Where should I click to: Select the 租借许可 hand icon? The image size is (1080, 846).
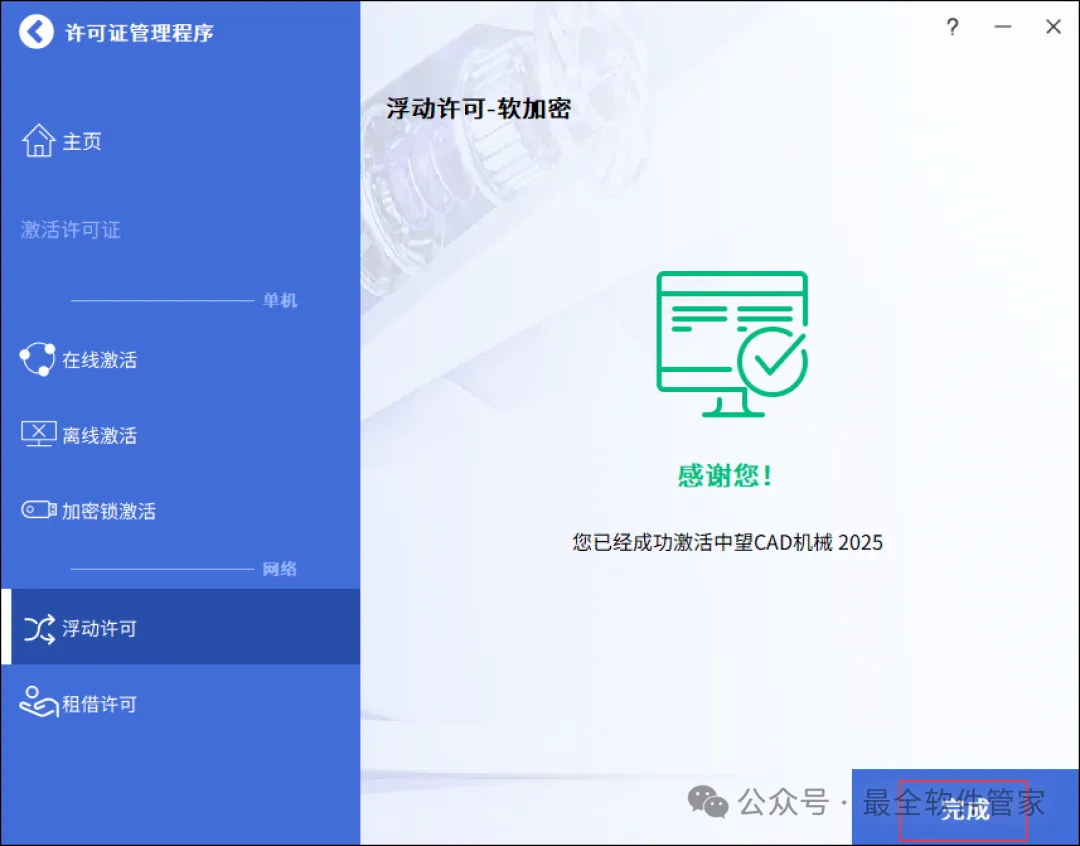click(x=39, y=703)
